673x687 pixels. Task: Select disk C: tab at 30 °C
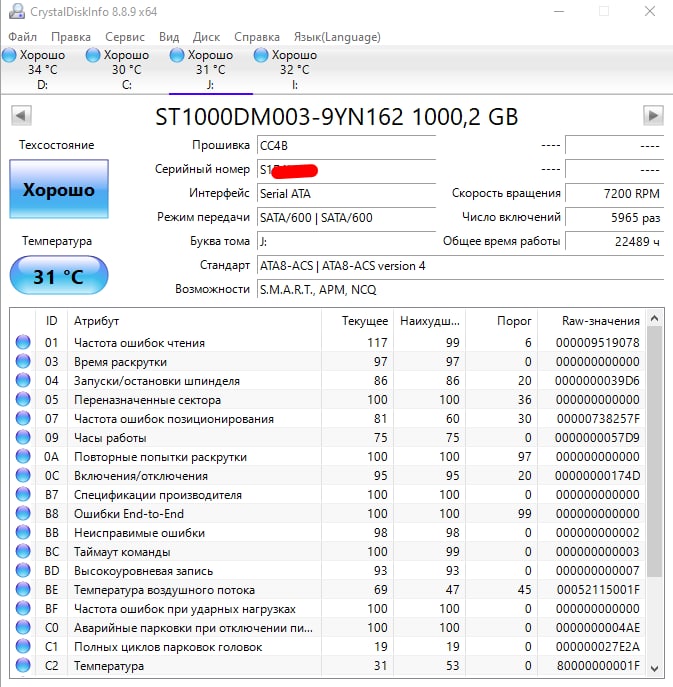click(x=127, y=69)
